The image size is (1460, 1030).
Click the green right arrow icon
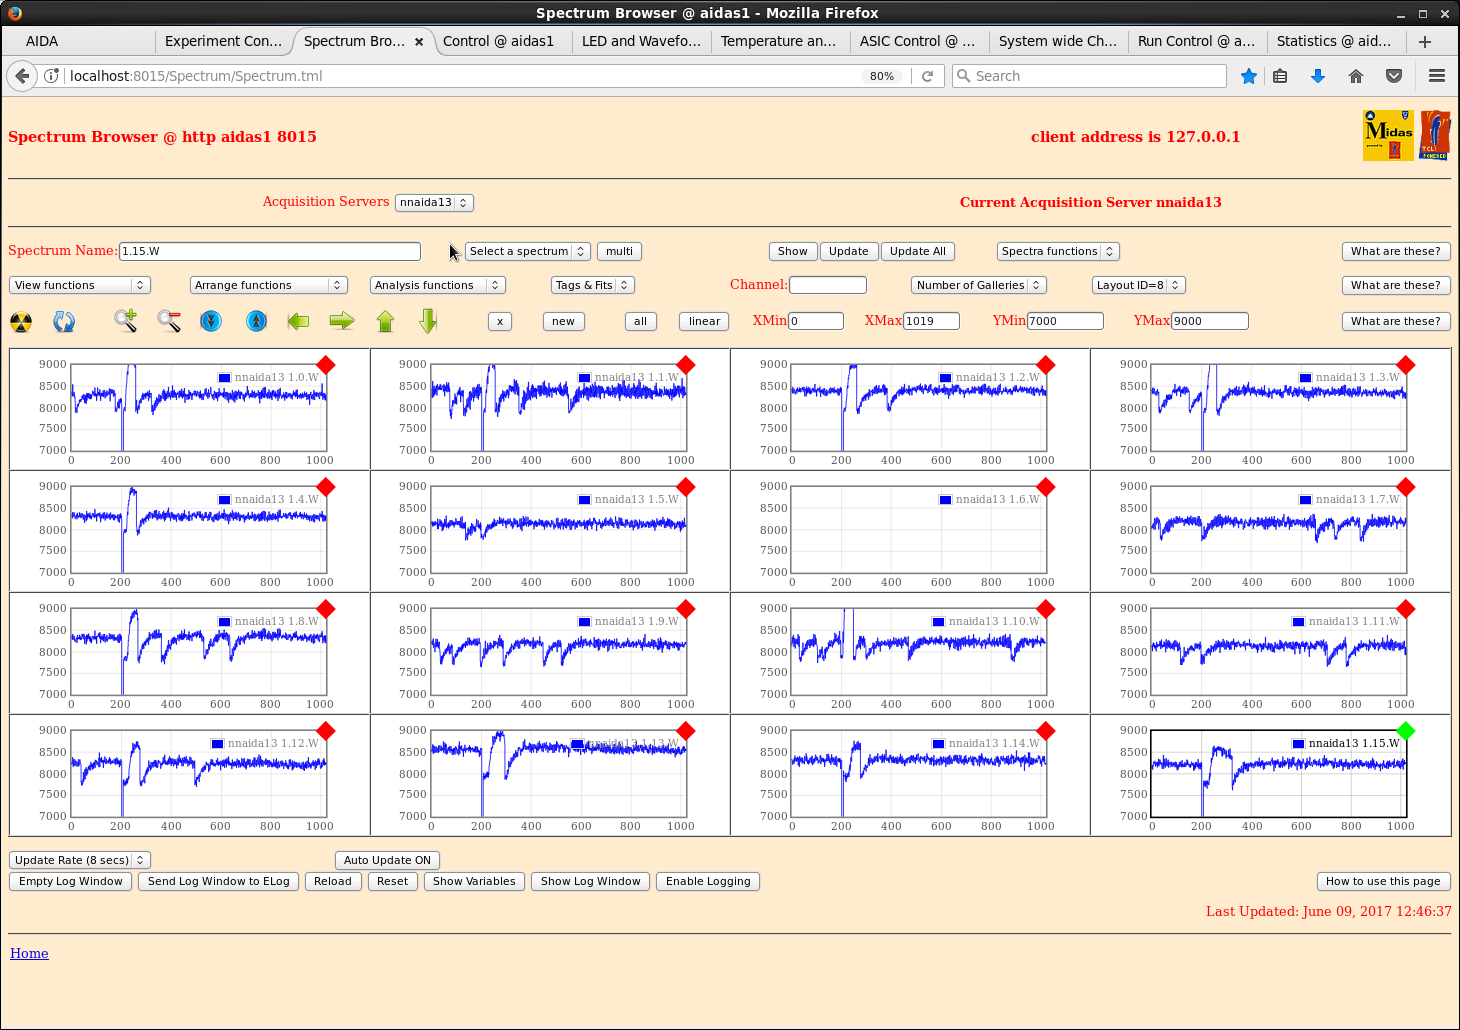(x=342, y=321)
